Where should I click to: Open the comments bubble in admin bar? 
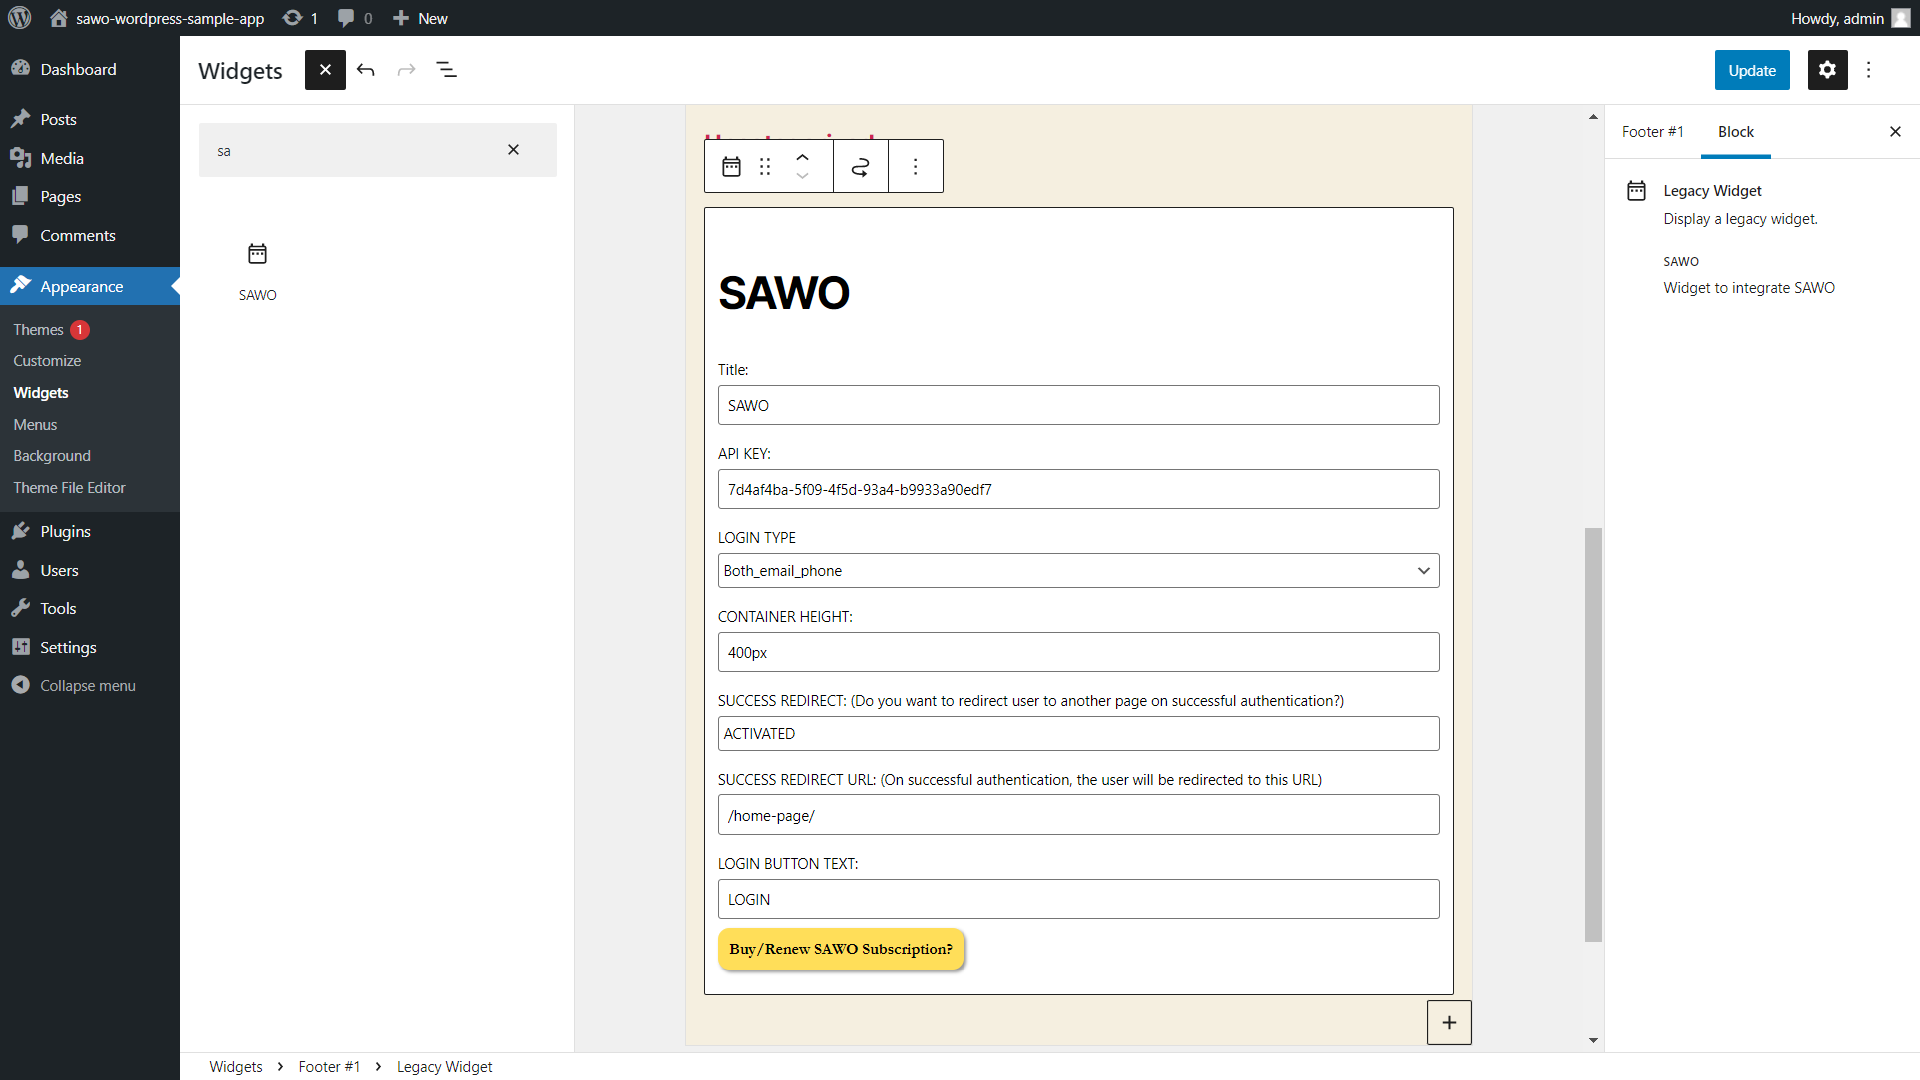pyautogui.click(x=355, y=18)
